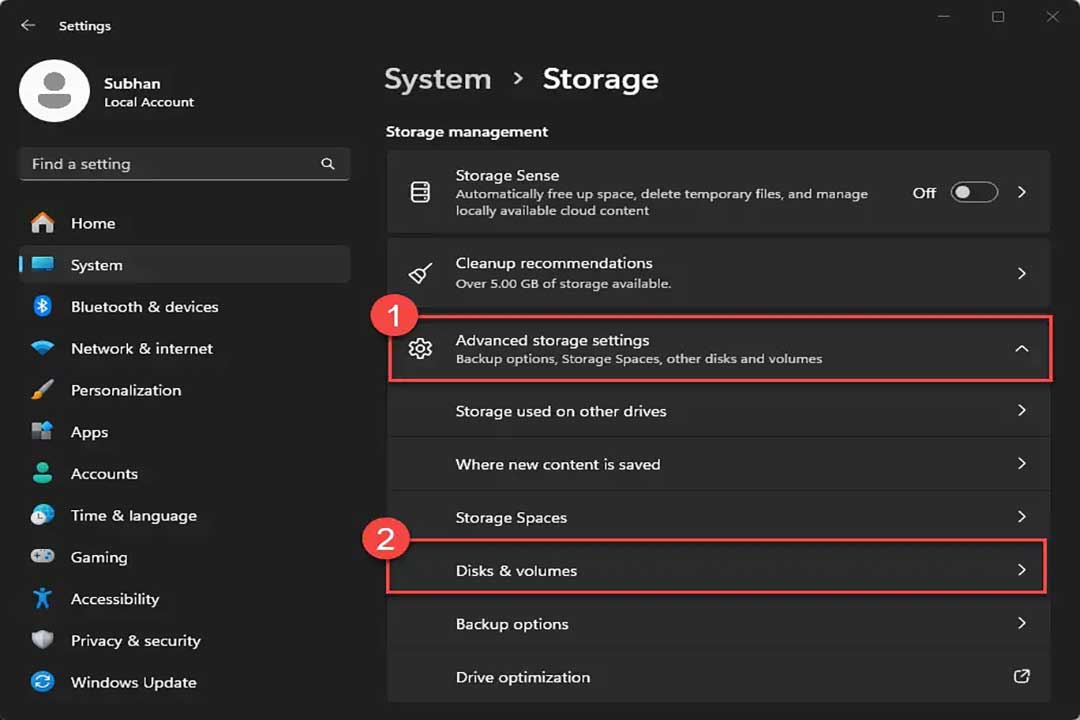The width and height of the screenshot is (1080, 720).
Task: Open Windows Update section
Action: point(185,681)
